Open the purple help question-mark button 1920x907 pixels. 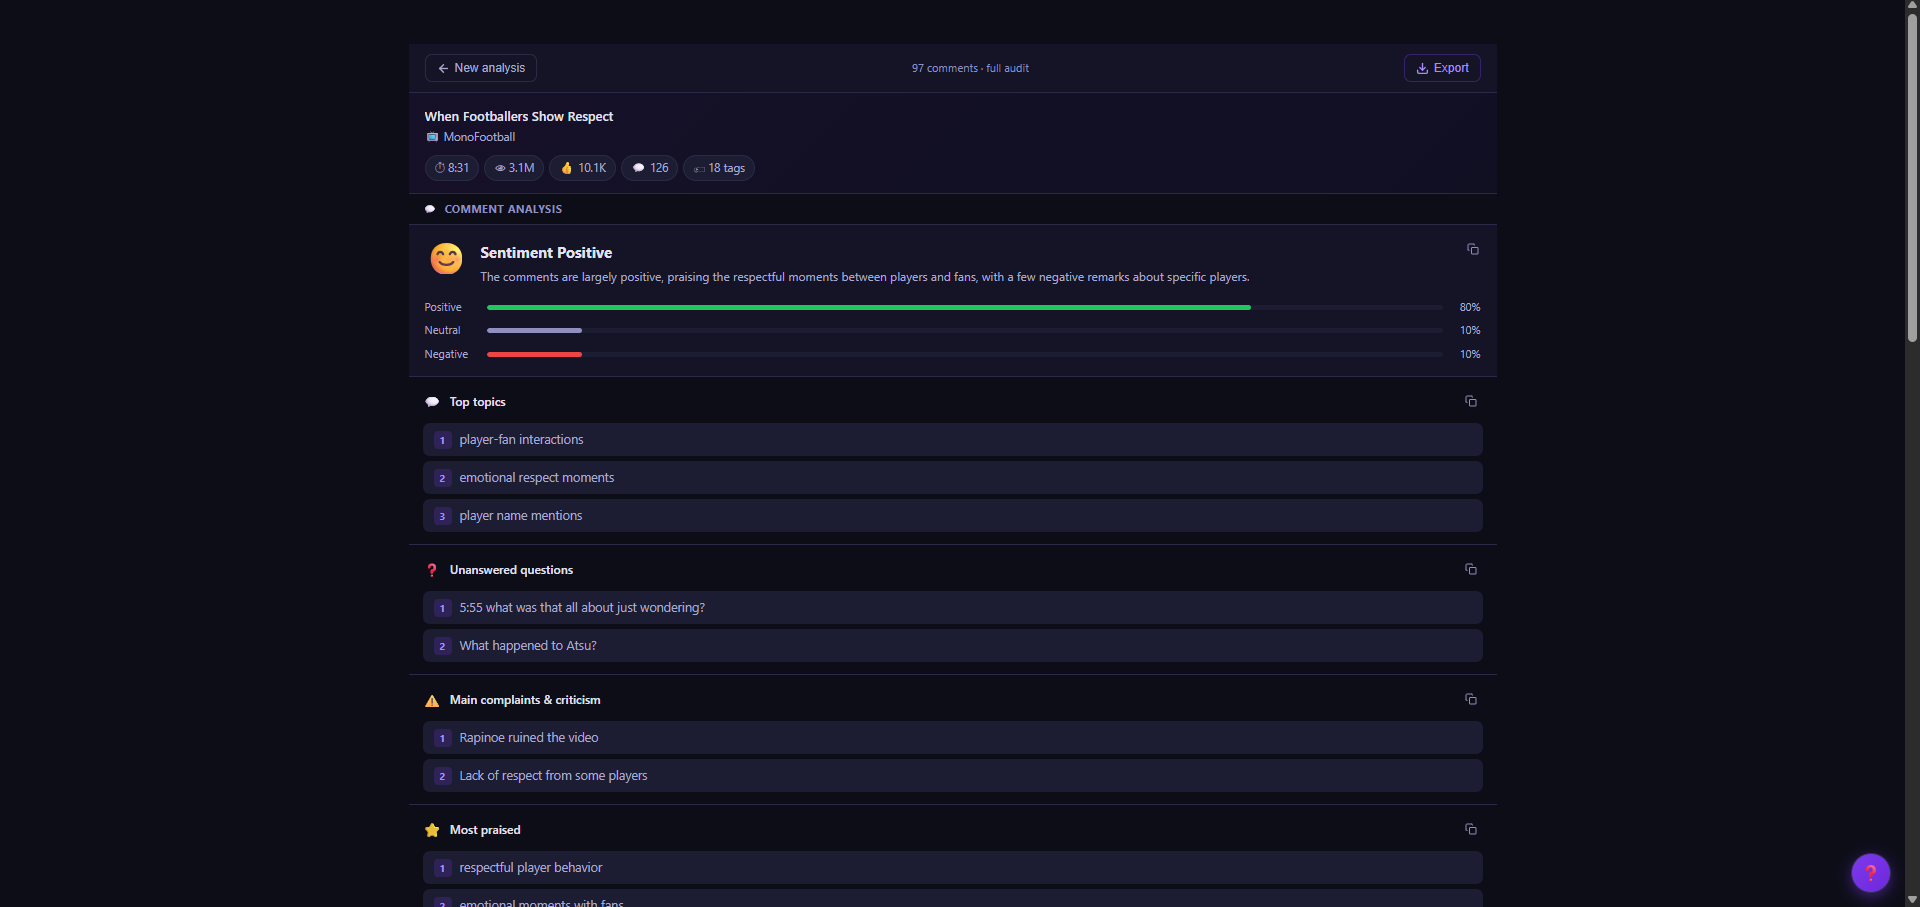point(1870,873)
